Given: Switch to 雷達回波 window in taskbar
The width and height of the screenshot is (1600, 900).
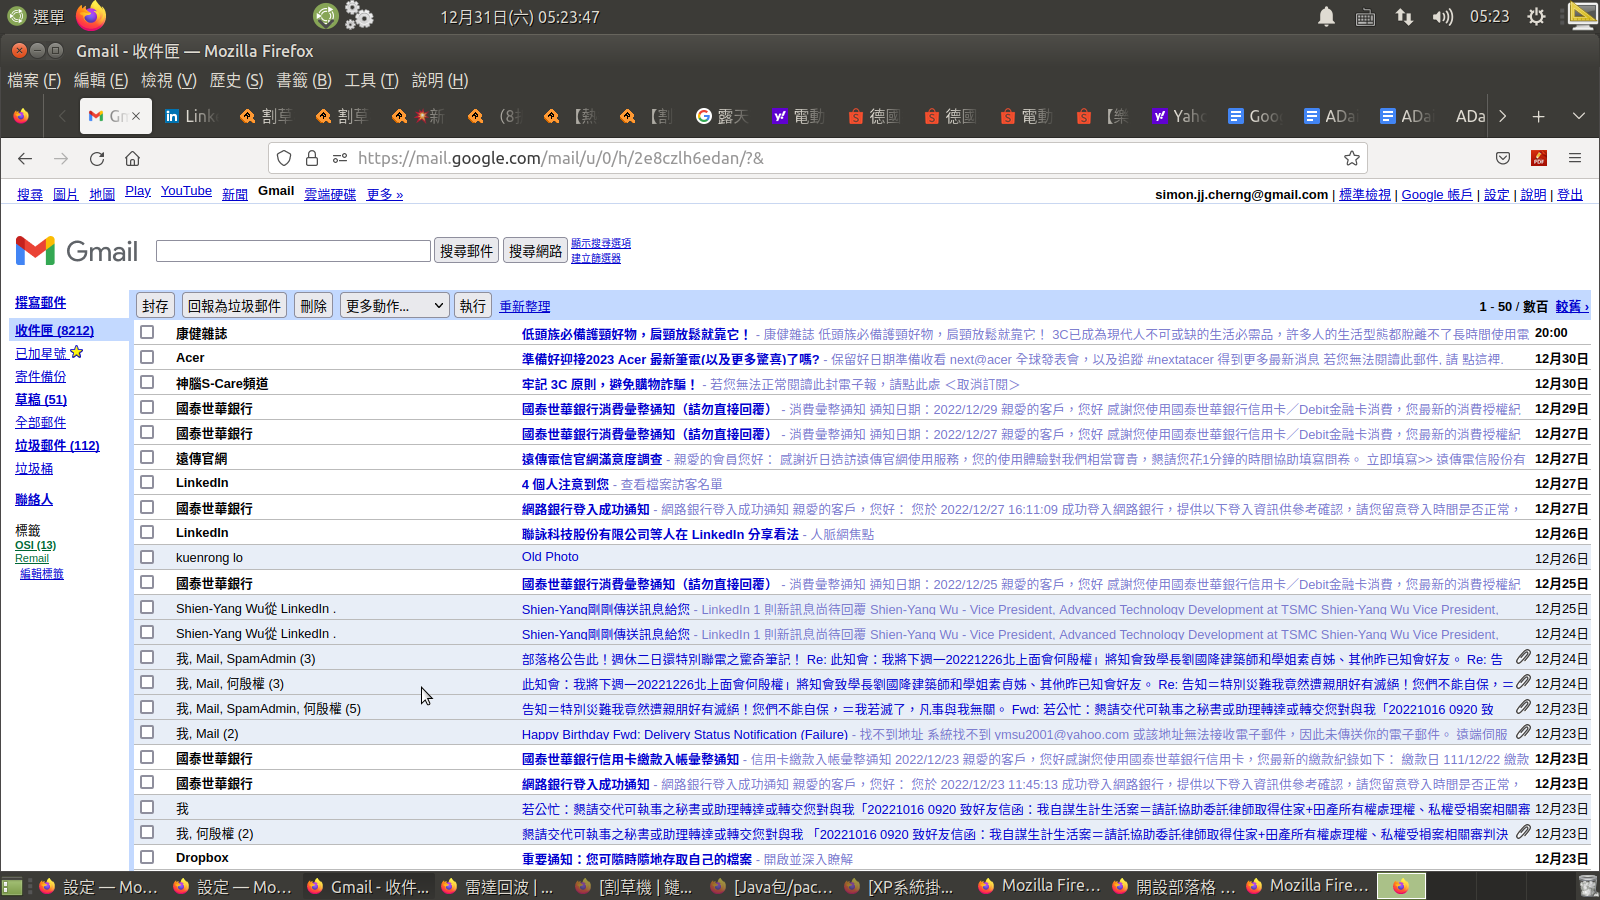Looking at the screenshot, I should point(498,886).
